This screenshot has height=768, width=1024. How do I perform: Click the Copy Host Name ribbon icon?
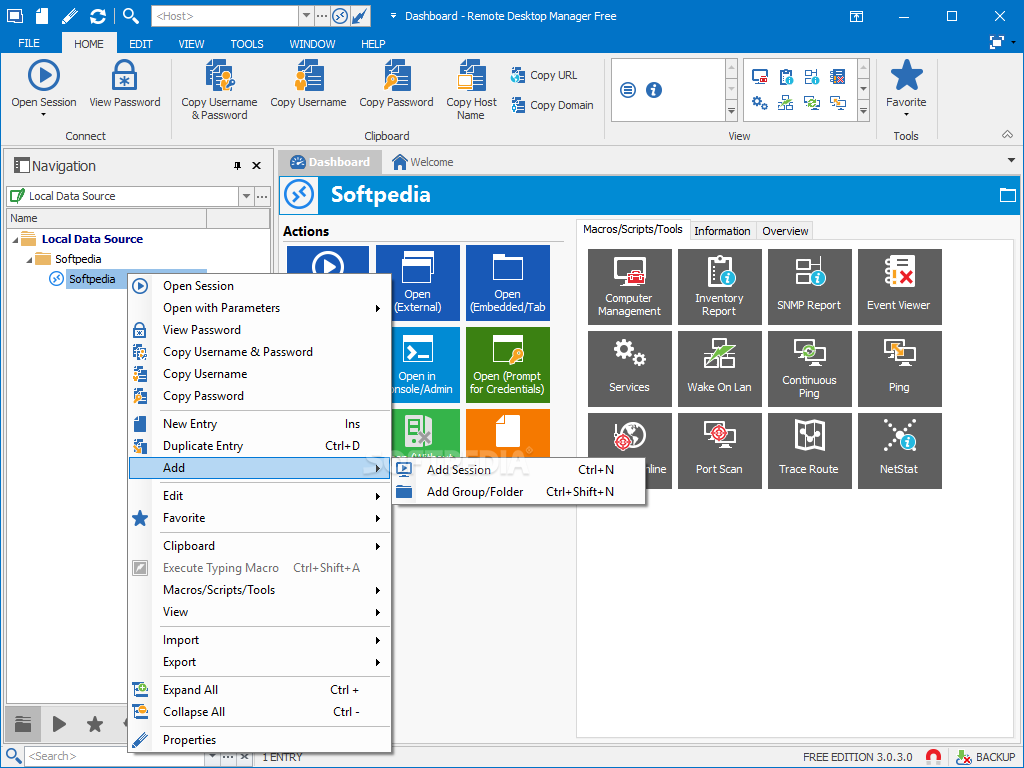(471, 75)
